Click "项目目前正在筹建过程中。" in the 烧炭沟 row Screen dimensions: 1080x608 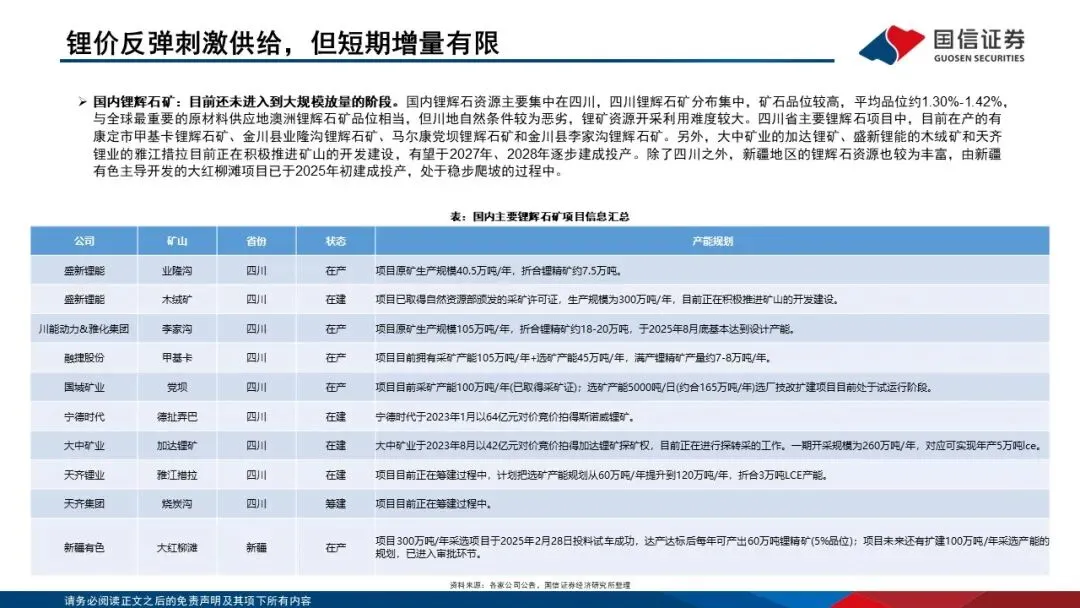[434, 504]
